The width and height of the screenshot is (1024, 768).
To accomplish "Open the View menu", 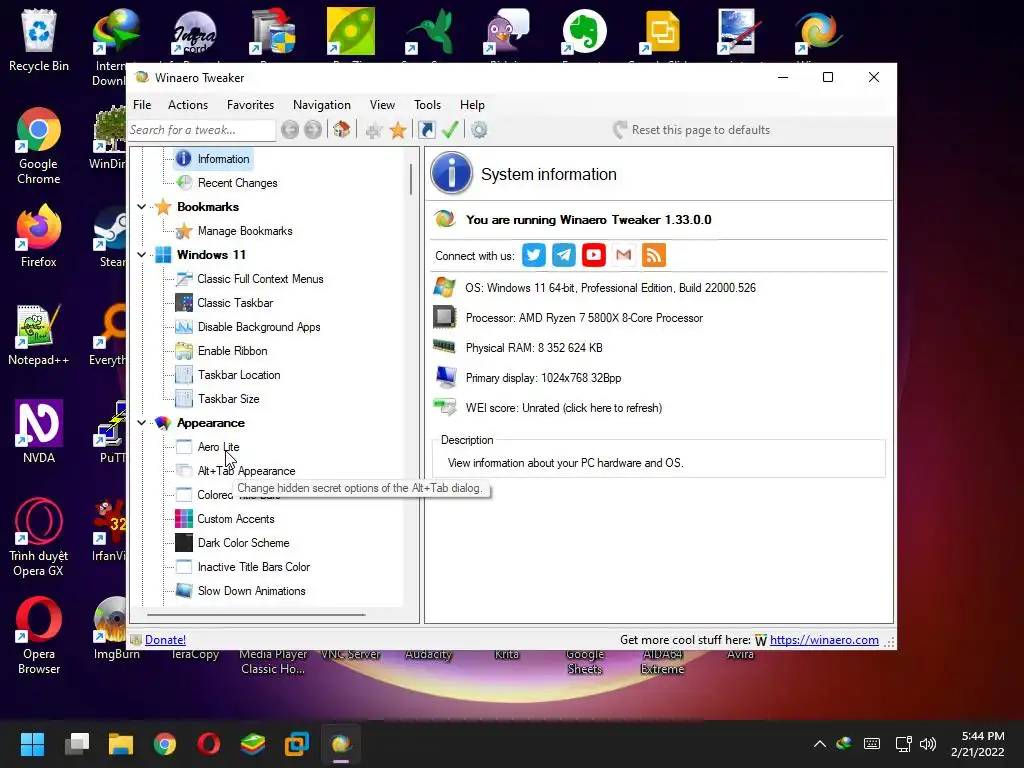I will [x=382, y=104].
